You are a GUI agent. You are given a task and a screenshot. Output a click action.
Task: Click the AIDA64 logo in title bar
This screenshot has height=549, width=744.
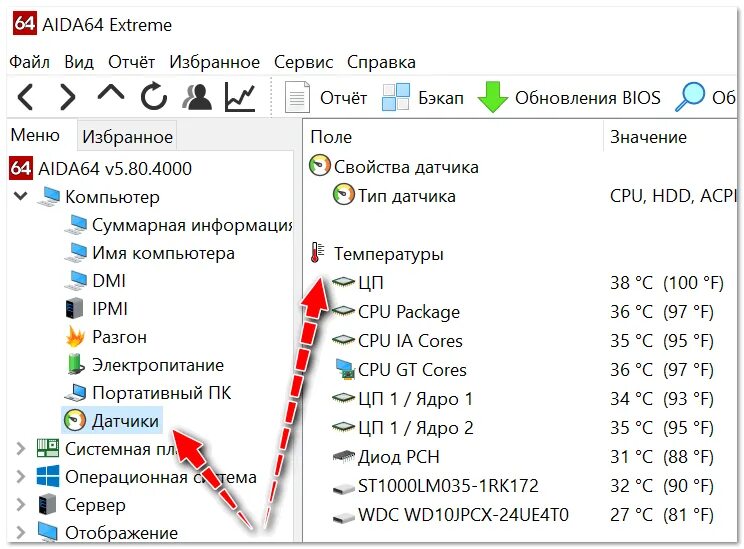click(x=24, y=23)
